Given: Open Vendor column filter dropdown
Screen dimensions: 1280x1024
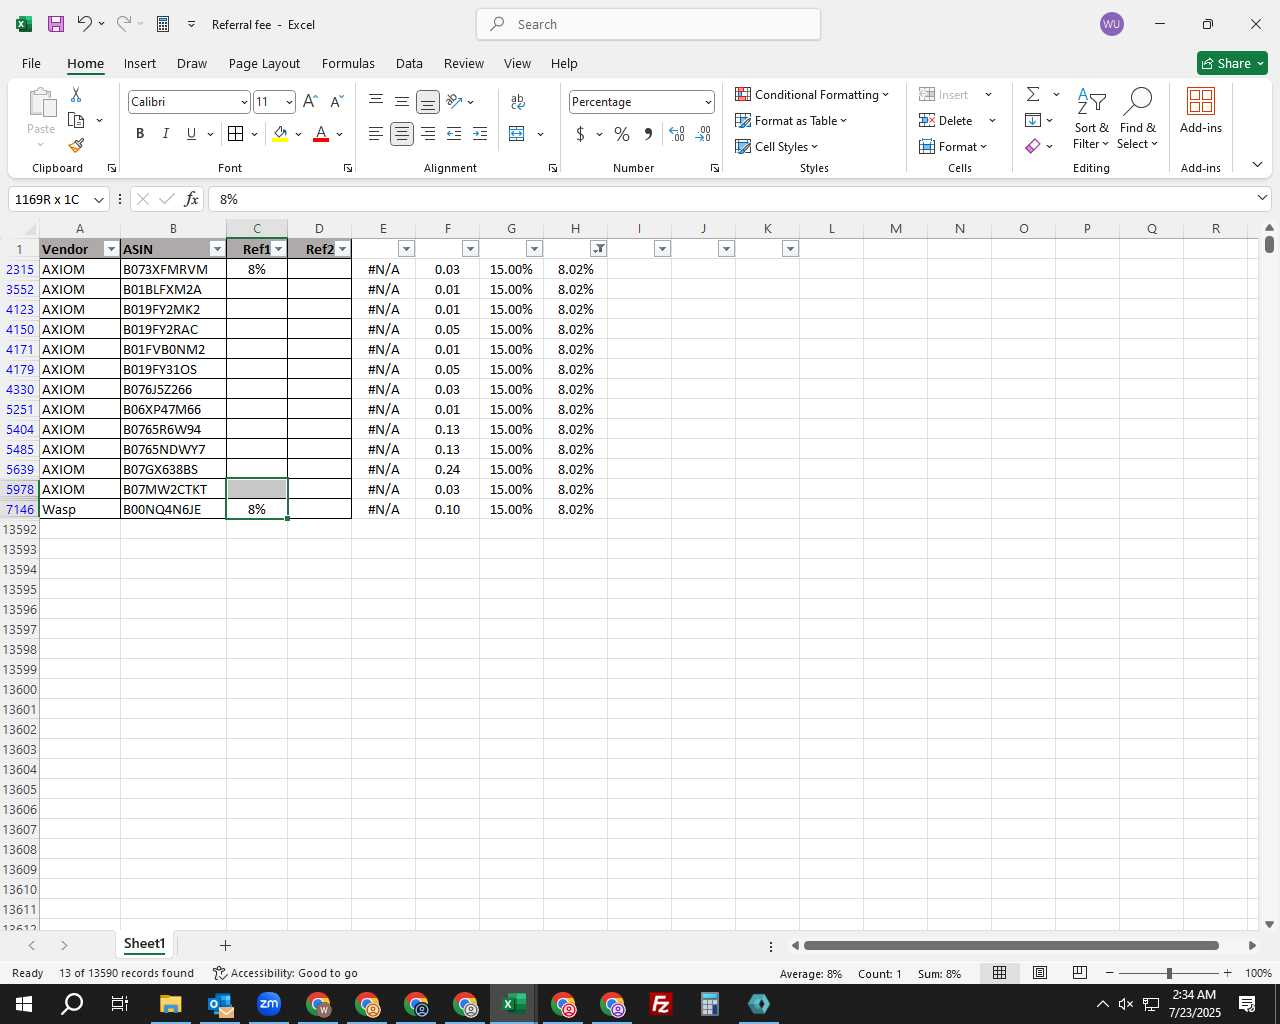Looking at the screenshot, I should 111,249.
